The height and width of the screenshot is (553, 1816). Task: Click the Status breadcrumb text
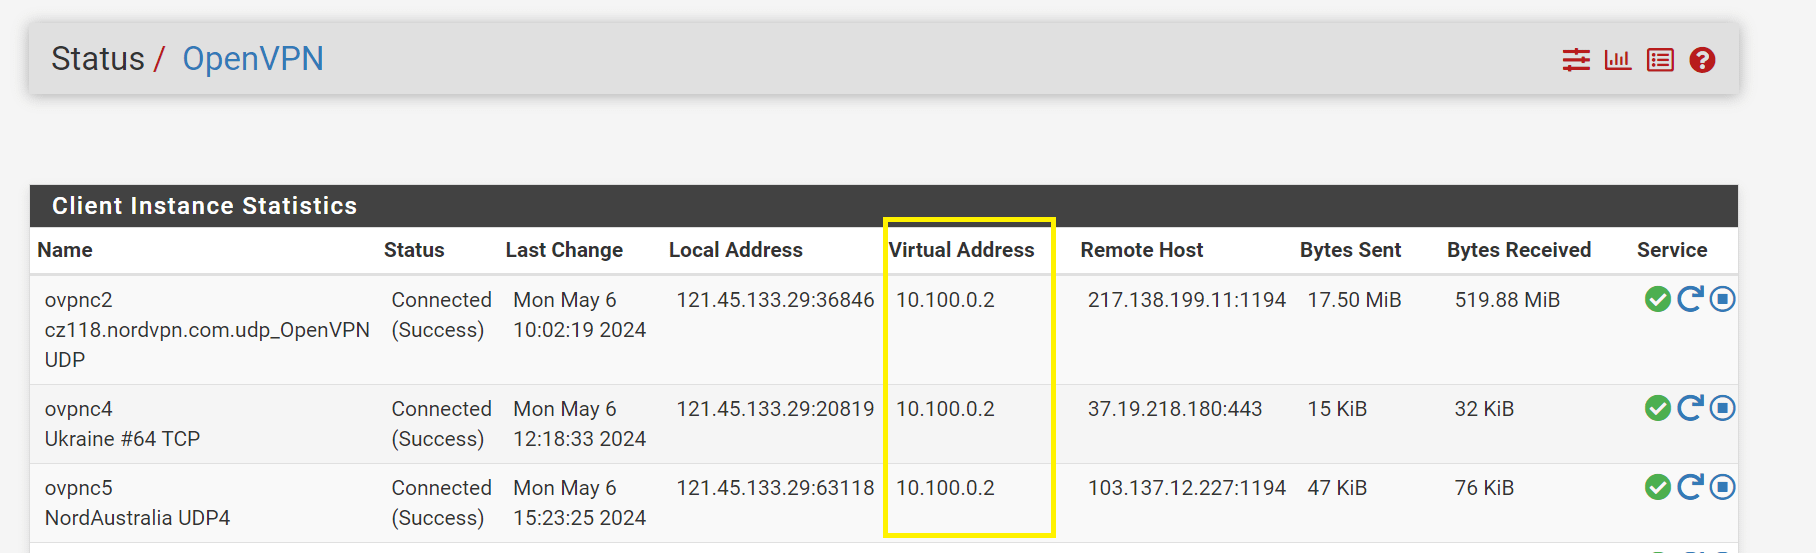[98, 59]
